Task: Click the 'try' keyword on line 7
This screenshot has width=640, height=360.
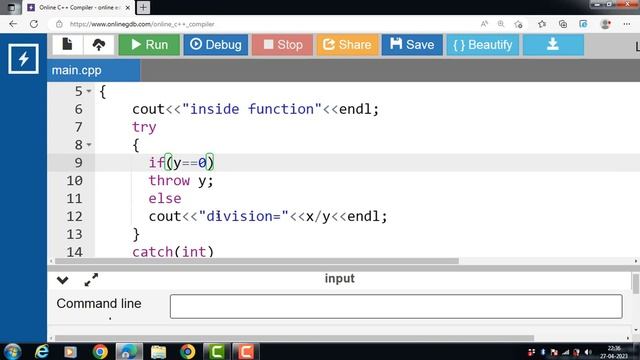Action: 144,127
